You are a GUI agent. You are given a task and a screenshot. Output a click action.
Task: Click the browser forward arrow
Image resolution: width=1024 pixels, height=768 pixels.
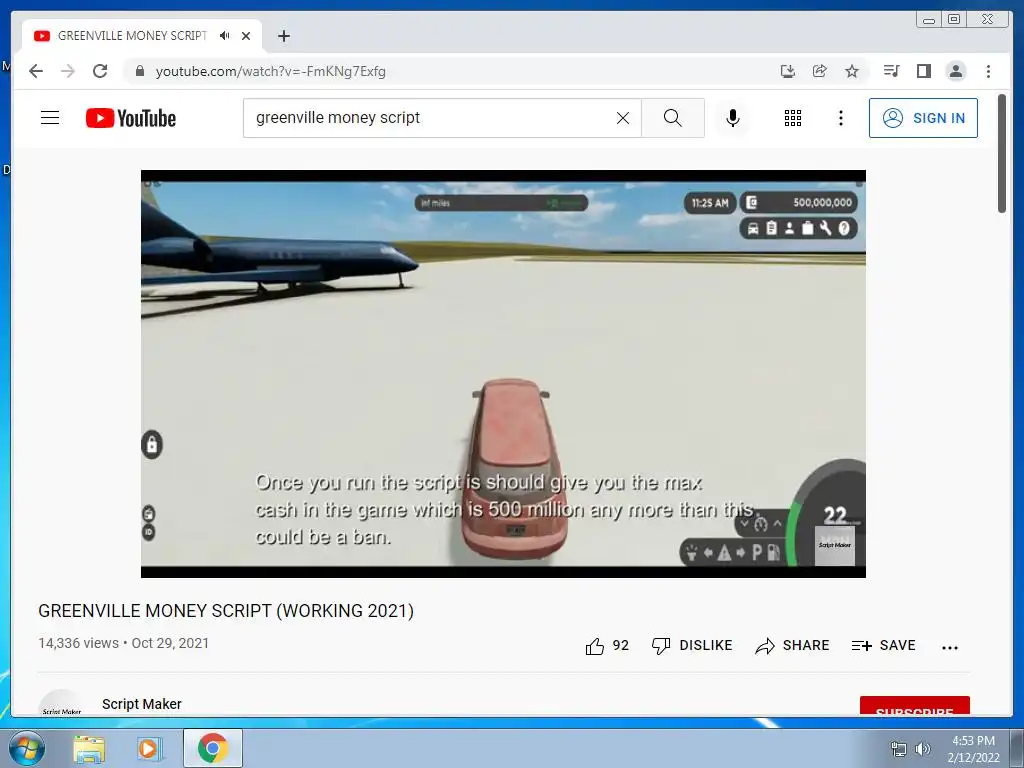[68, 71]
